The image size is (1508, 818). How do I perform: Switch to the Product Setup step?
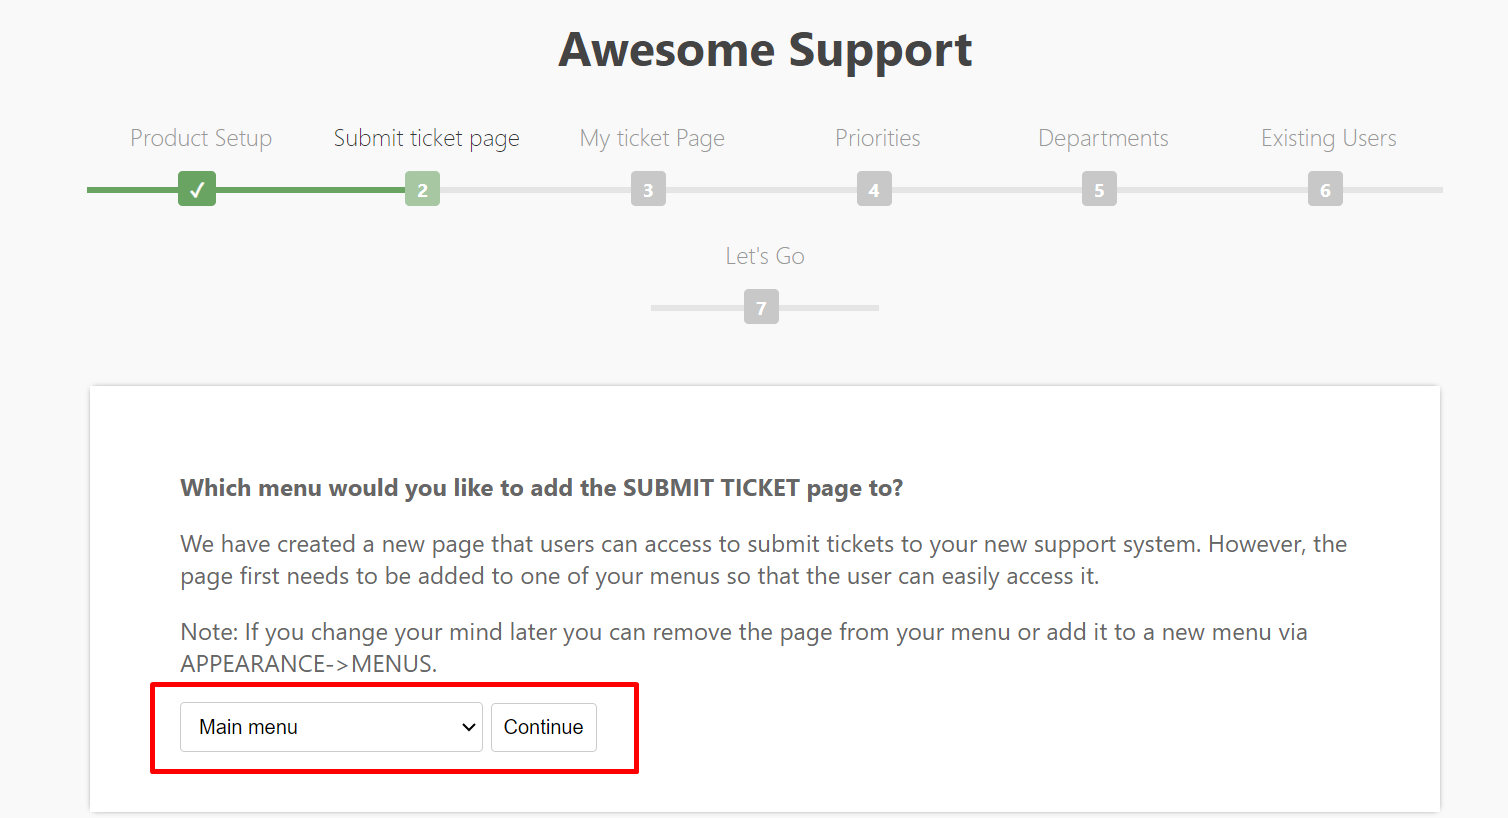[x=200, y=138]
